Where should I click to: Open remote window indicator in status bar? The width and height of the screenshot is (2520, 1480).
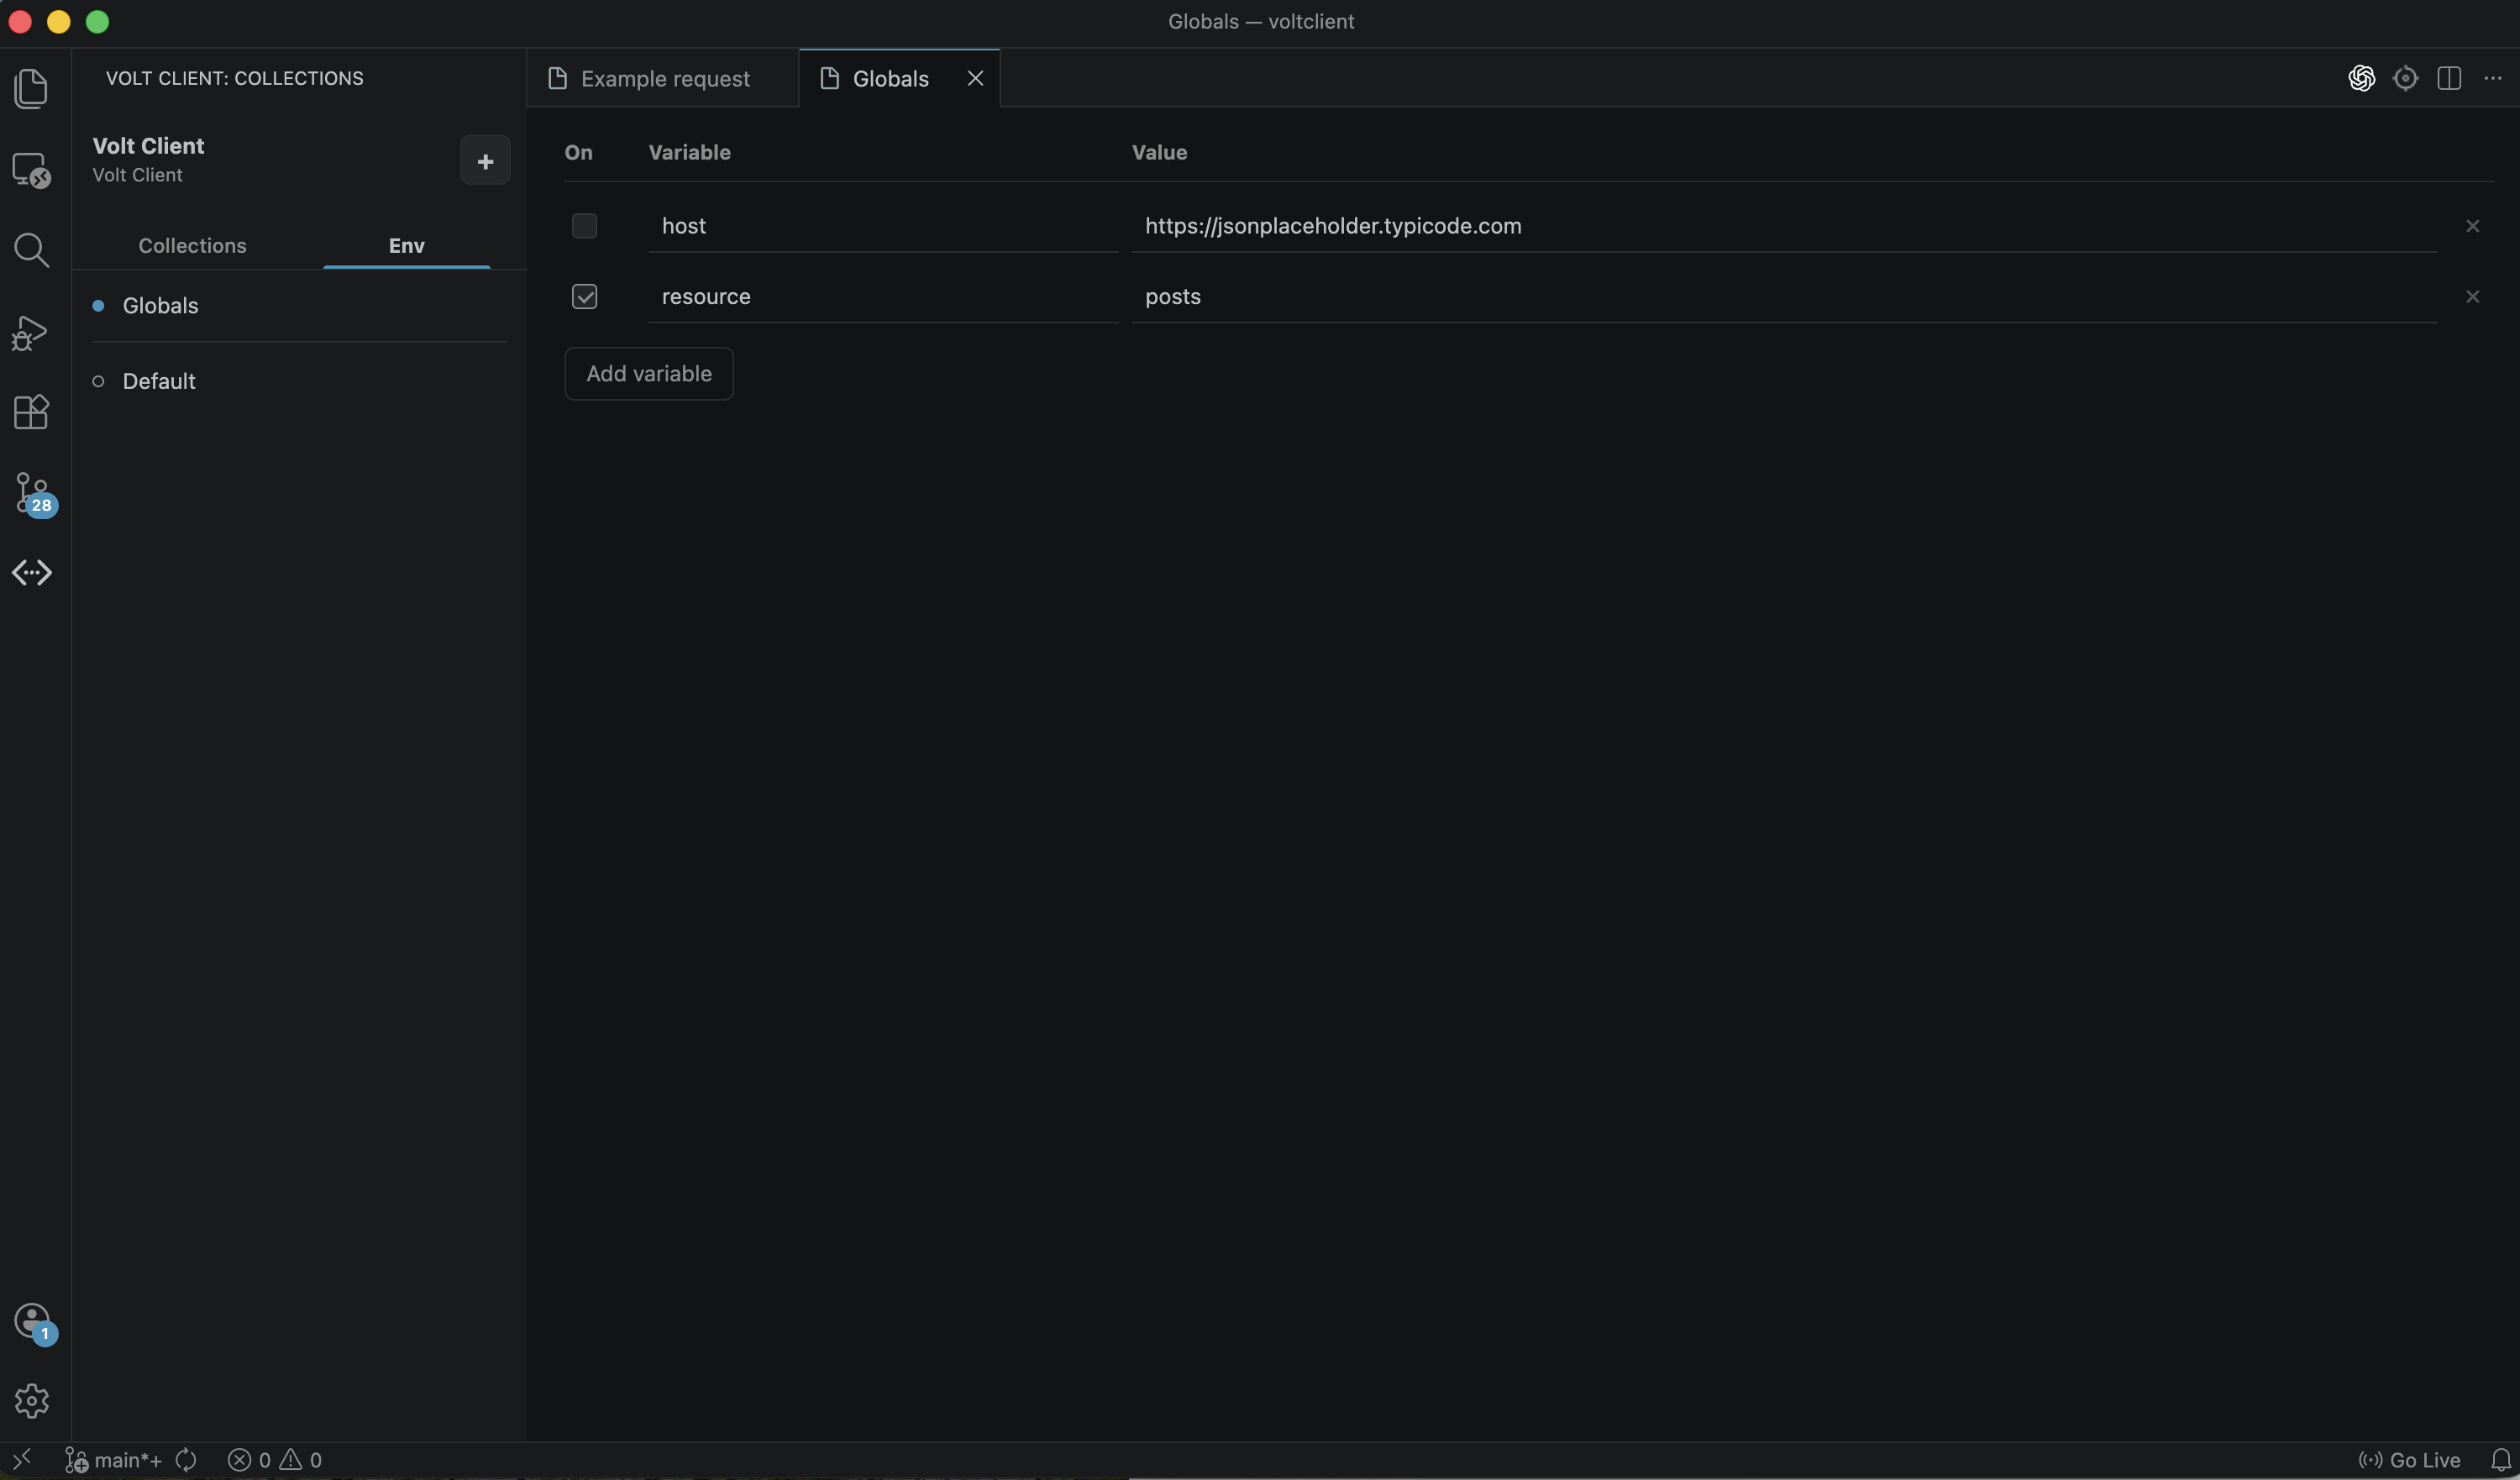pyautogui.click(x=21, y=1460)
